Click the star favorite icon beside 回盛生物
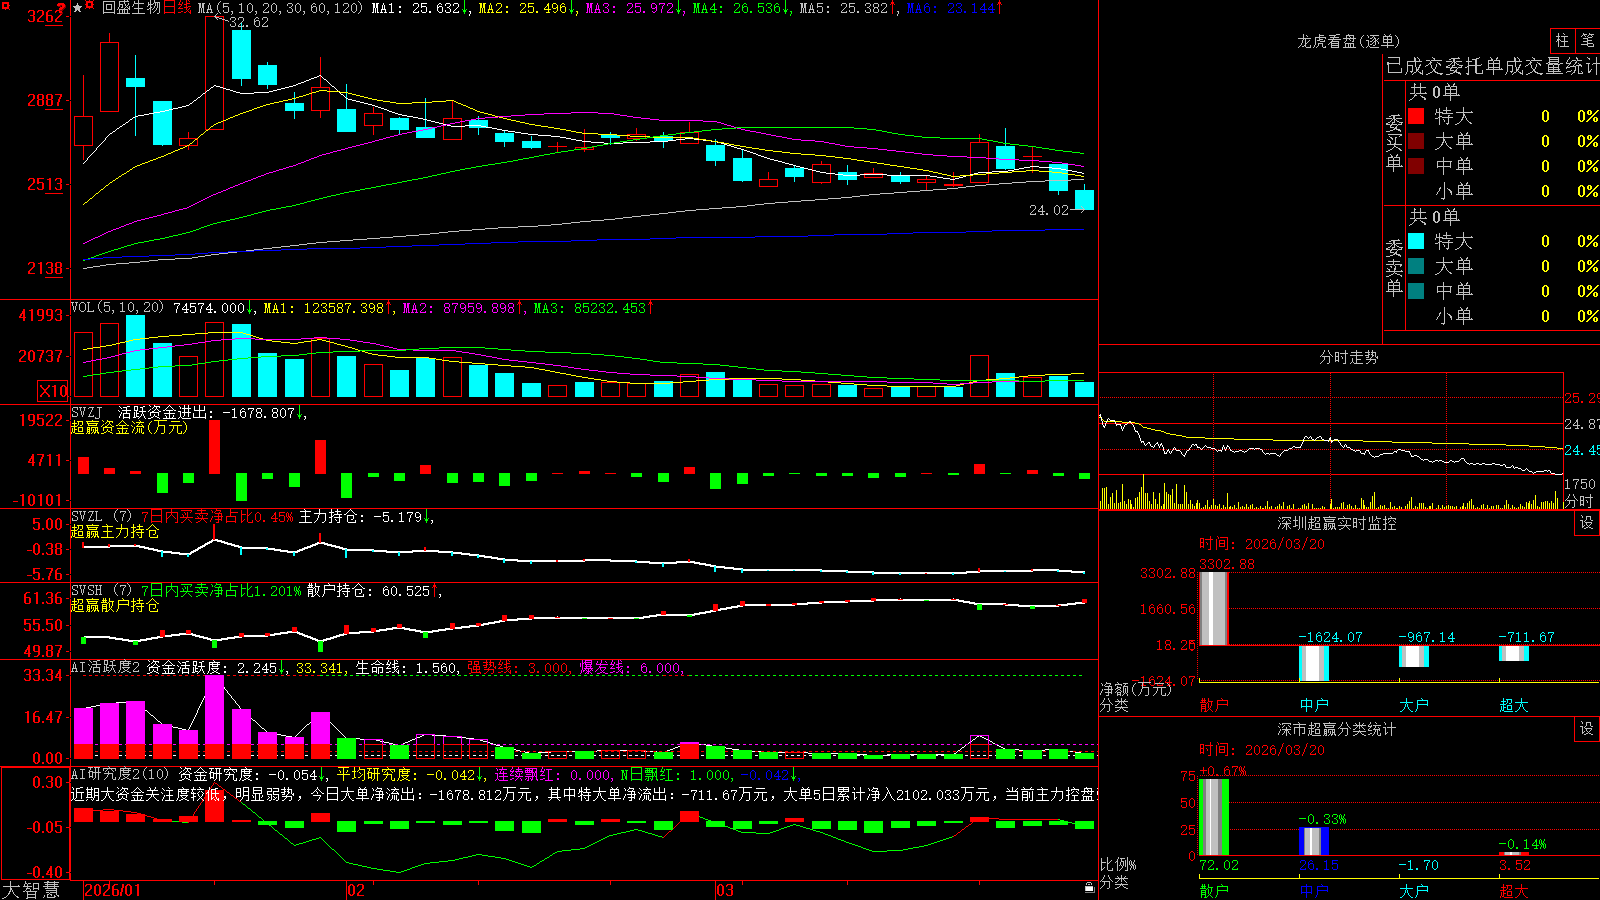The image size is (1600, 900). click(x=78, y=8)
